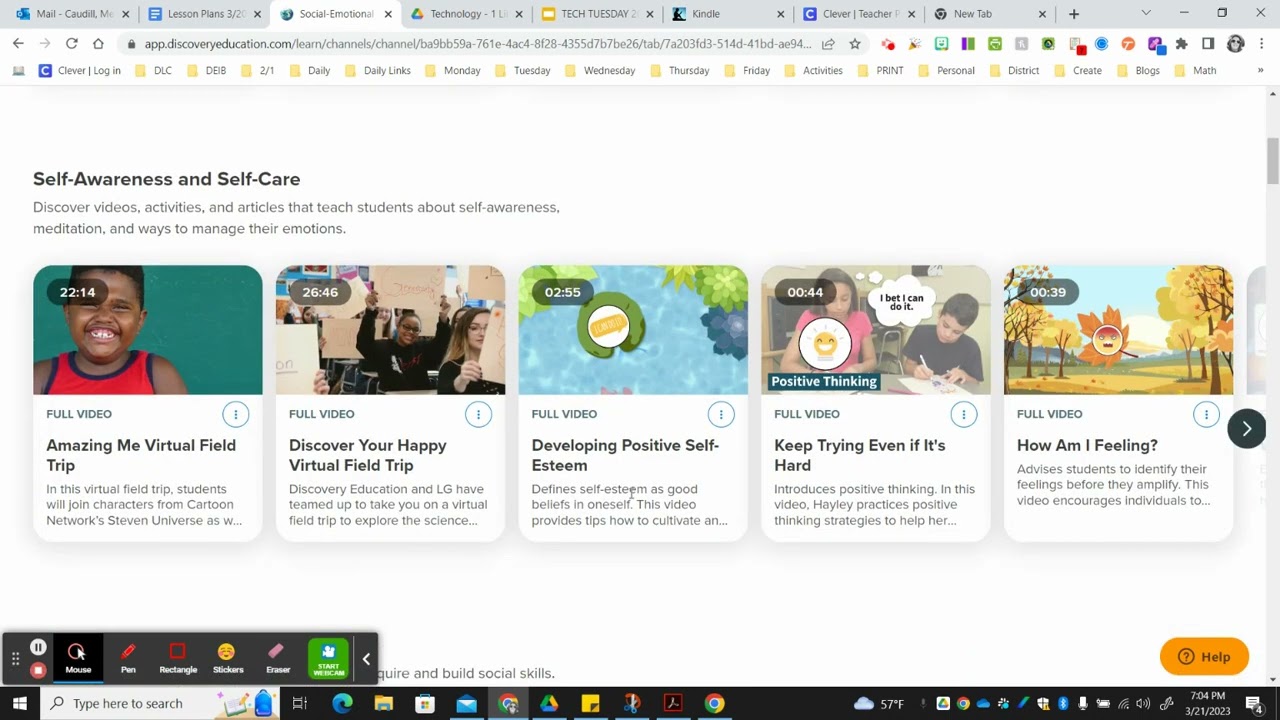Open Discover Your Happy Virtual Field Trip title
1280x720 pixels.
(x=368, y=455)
